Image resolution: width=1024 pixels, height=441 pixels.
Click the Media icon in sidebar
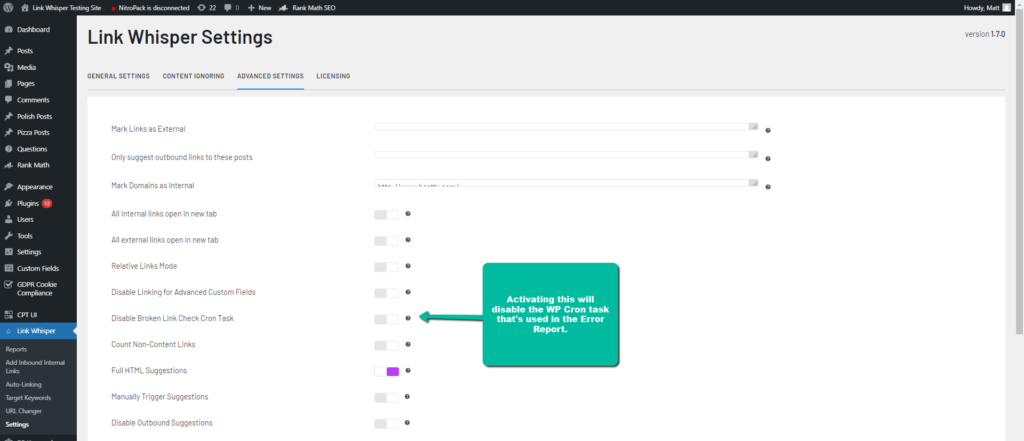click(8, 67)
